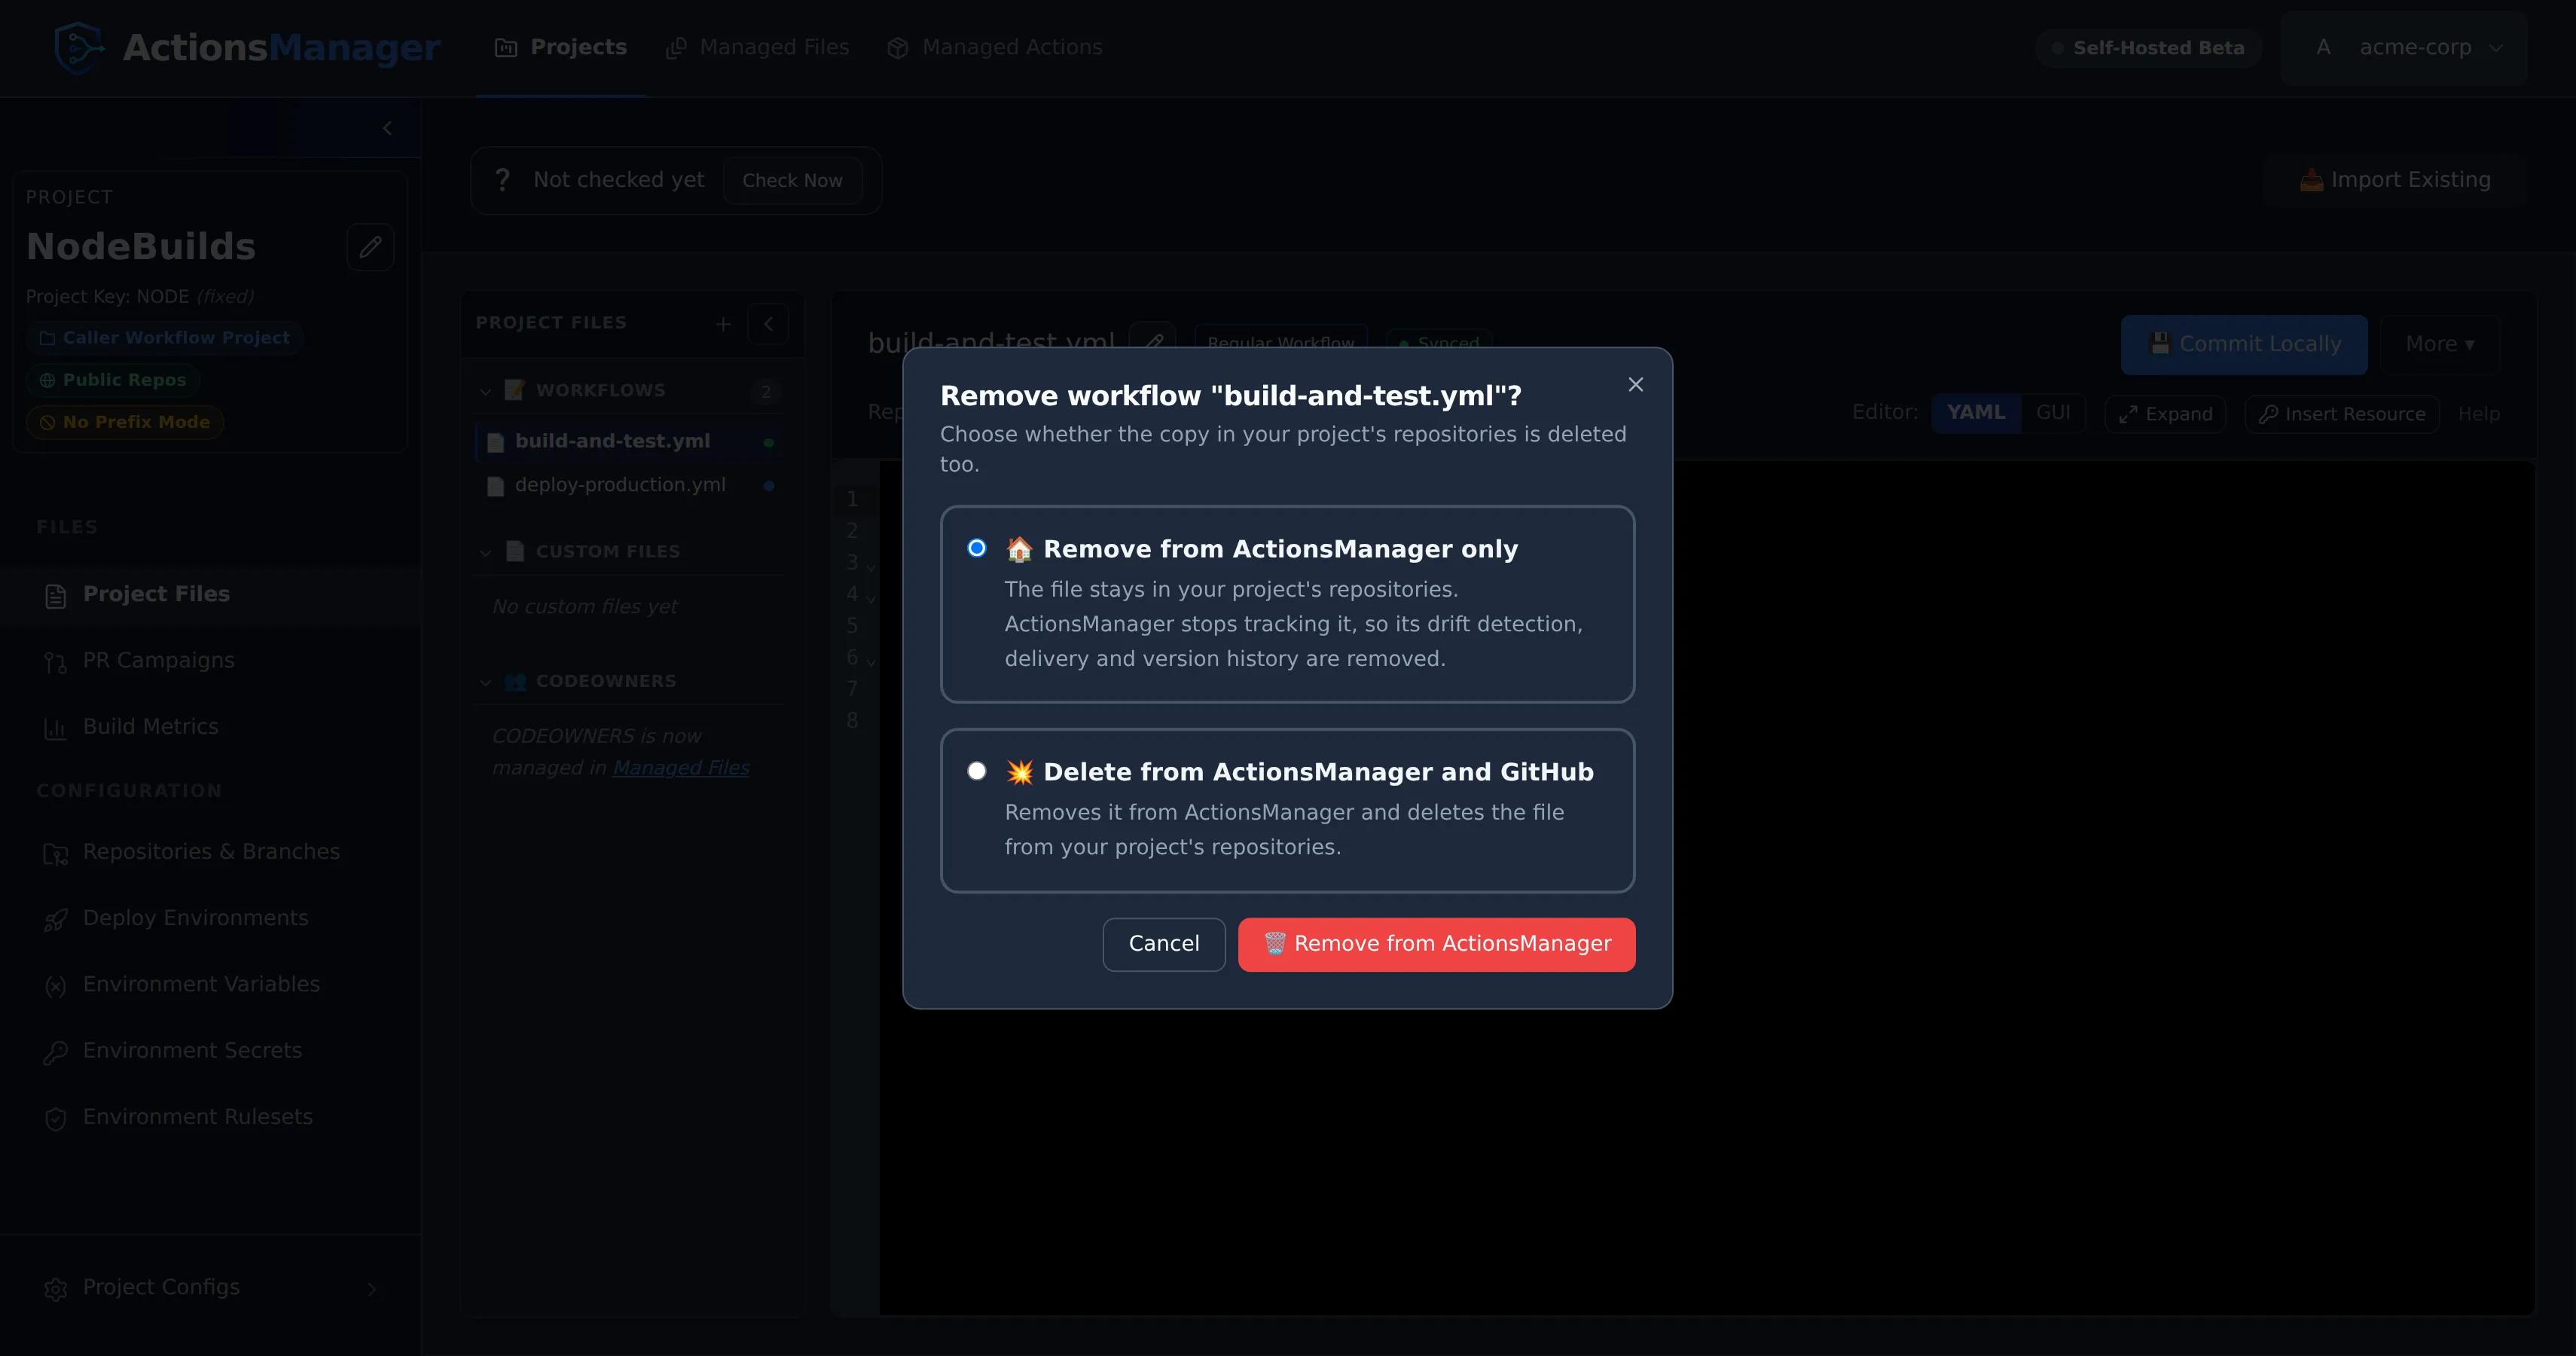Expand Project Configs at sidebar bottom
Screen dimensions: 2576x1356
click(x=210, y=1288)
